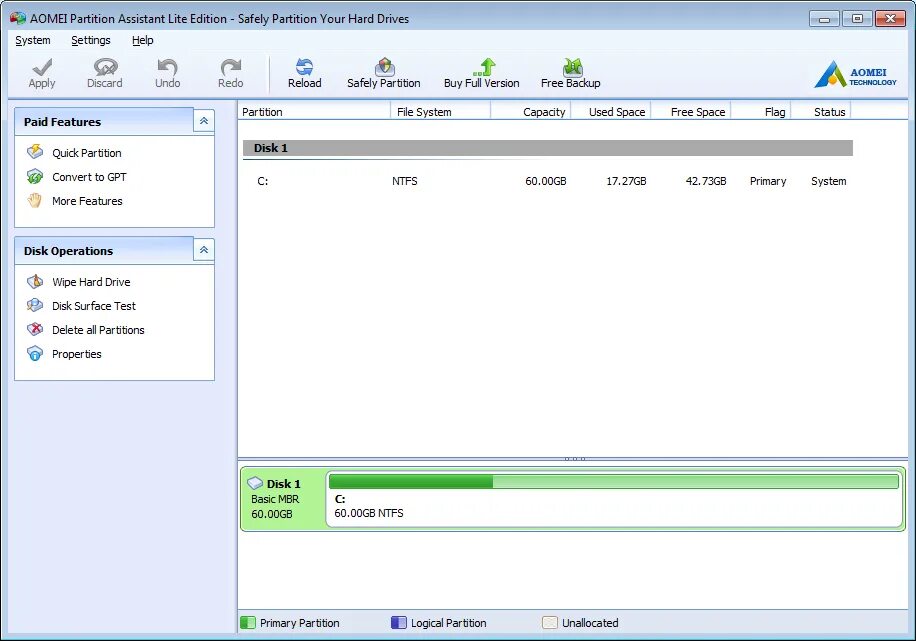Select the Quick Partition link
The image size is (916, 641).
coord(87,153)
